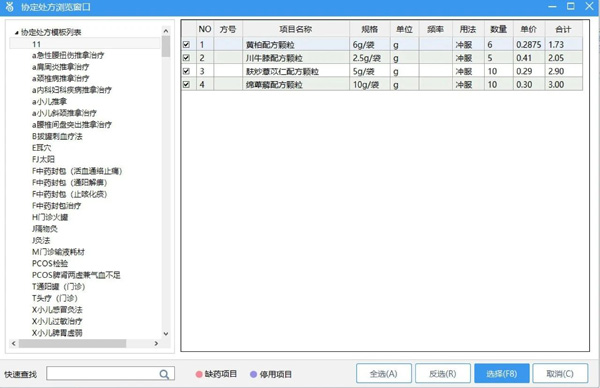The width and height of the screenshot is (600, 388).
Task: Click the 选择(F8) button
Action: 502,373
